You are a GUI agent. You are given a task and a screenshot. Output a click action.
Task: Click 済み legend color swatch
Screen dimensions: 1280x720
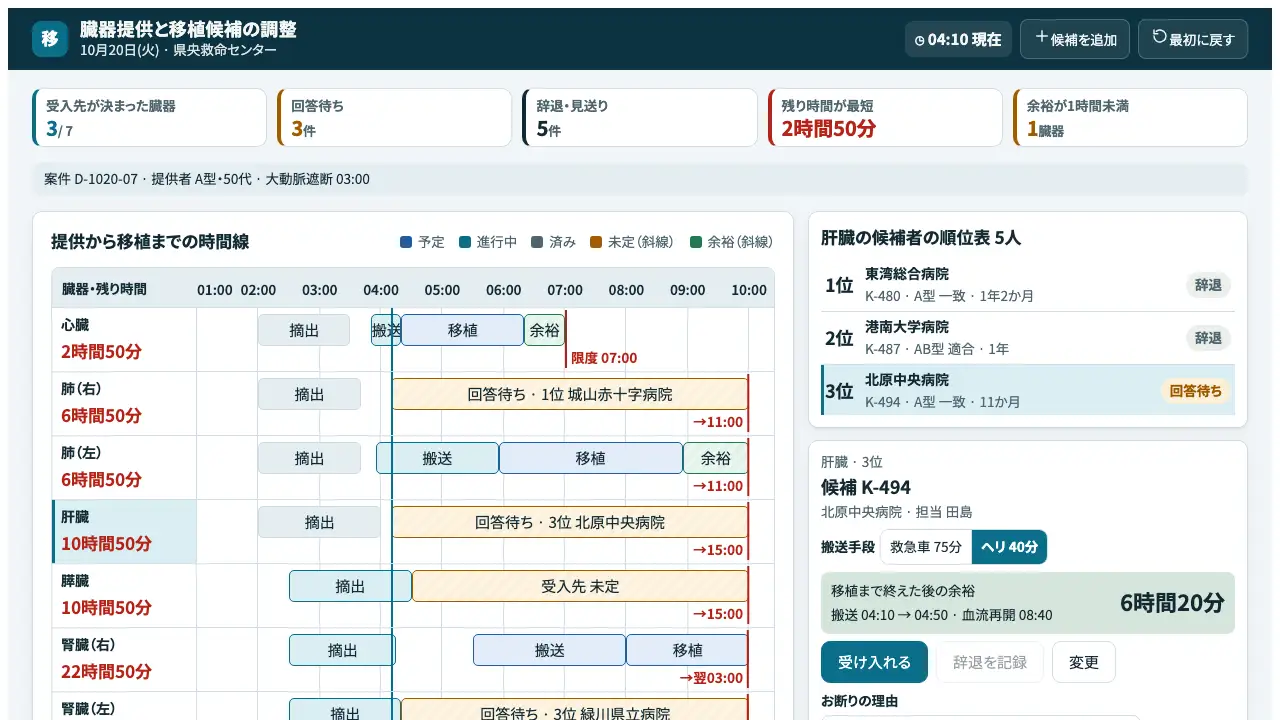pyautogui.click(x=537, y=242)
